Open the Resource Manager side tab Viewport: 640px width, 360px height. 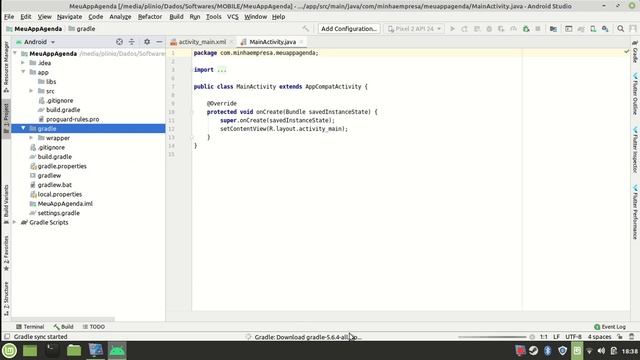click(x=6, y=67)
